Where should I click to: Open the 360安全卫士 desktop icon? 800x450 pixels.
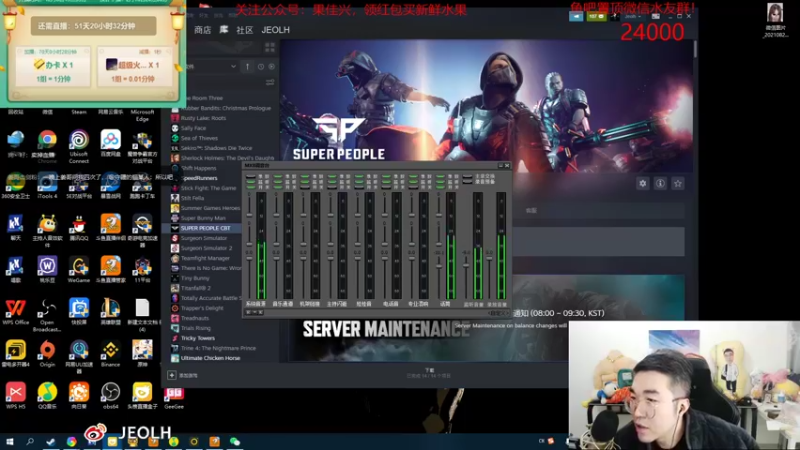click(x=15, y=185)
